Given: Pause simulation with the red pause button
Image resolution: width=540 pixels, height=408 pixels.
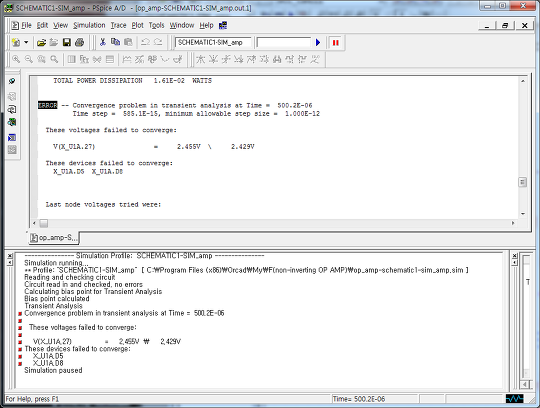Looking at the screenshot, I should coord(335,42).
